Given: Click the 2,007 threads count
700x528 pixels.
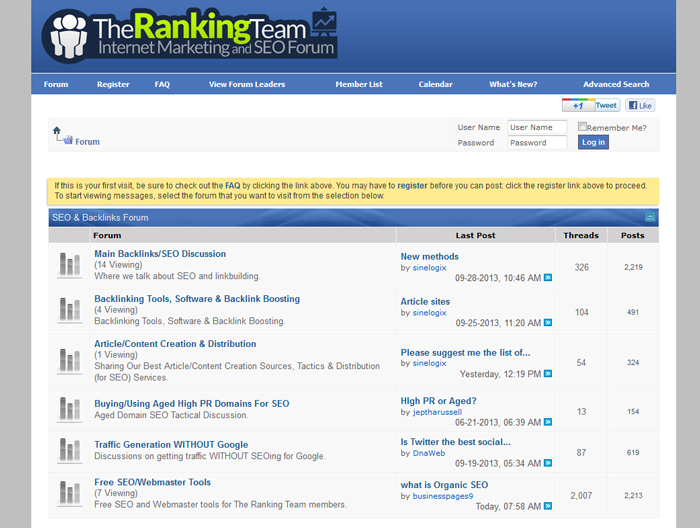Looking at the screenshot, I should tap(581, 496).
